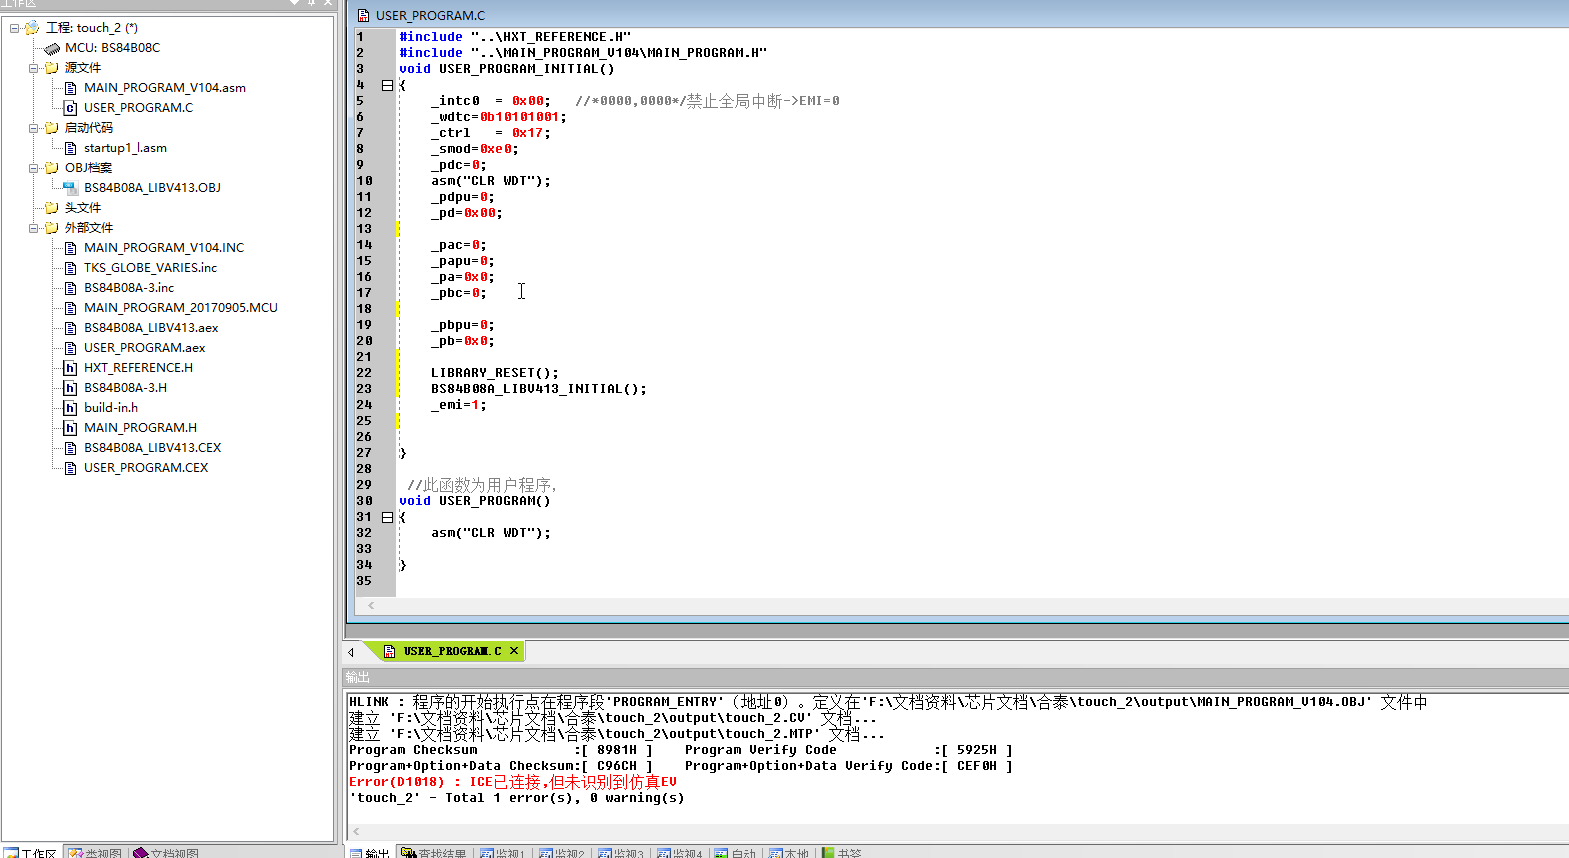Click the MAIN_PROGRAM_V104.asm file icon
This screenshot has width=1569, height=858.
click(70, 88)
